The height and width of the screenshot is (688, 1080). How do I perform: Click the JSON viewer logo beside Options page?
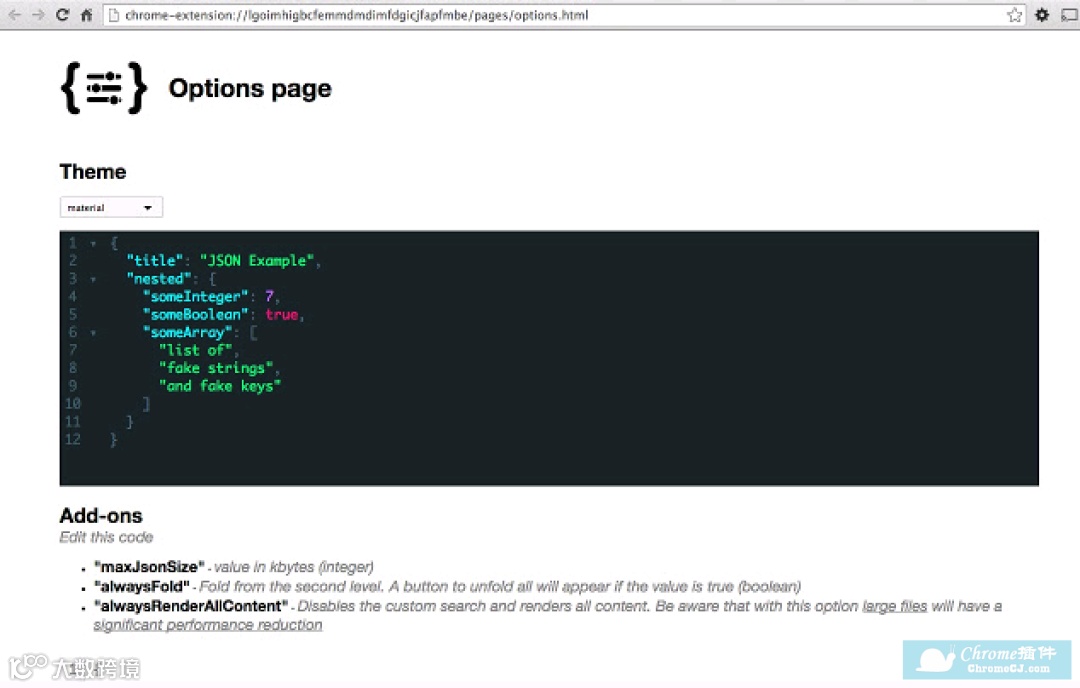pos(103,88)
